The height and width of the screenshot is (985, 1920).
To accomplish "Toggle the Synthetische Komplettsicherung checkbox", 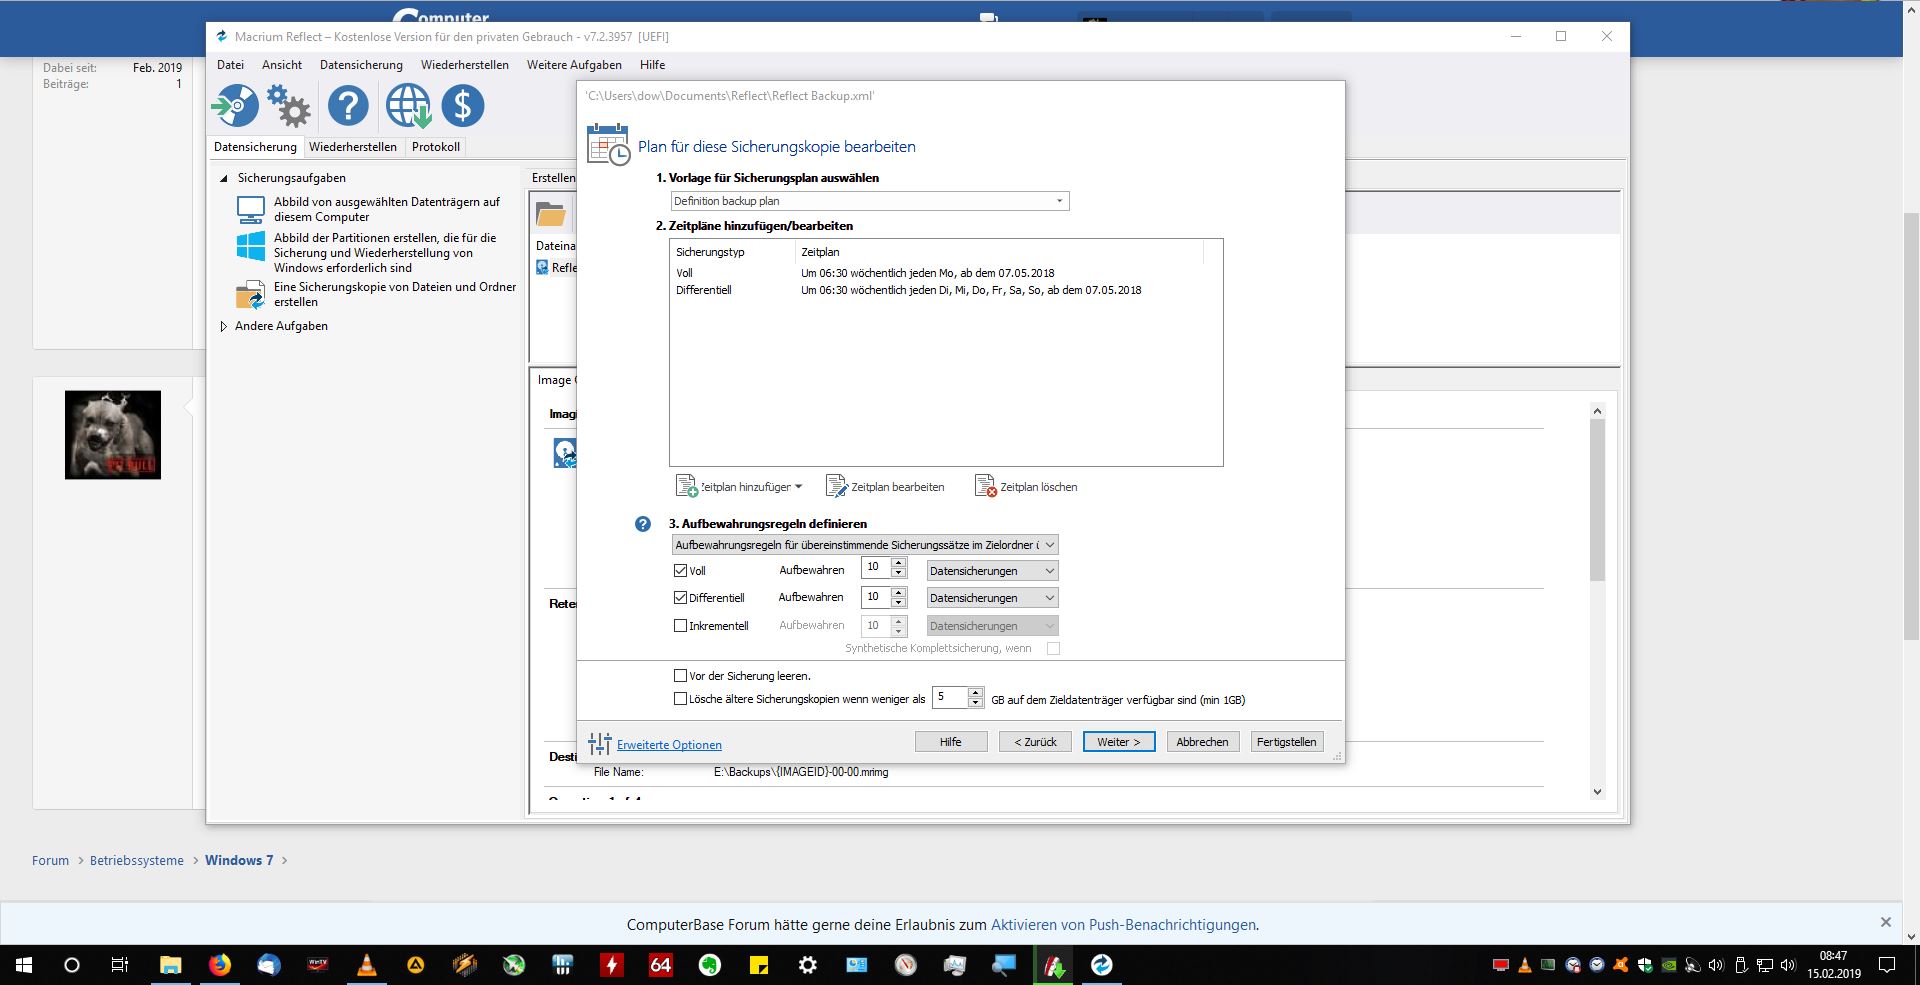I will (x=1053, y=648).
